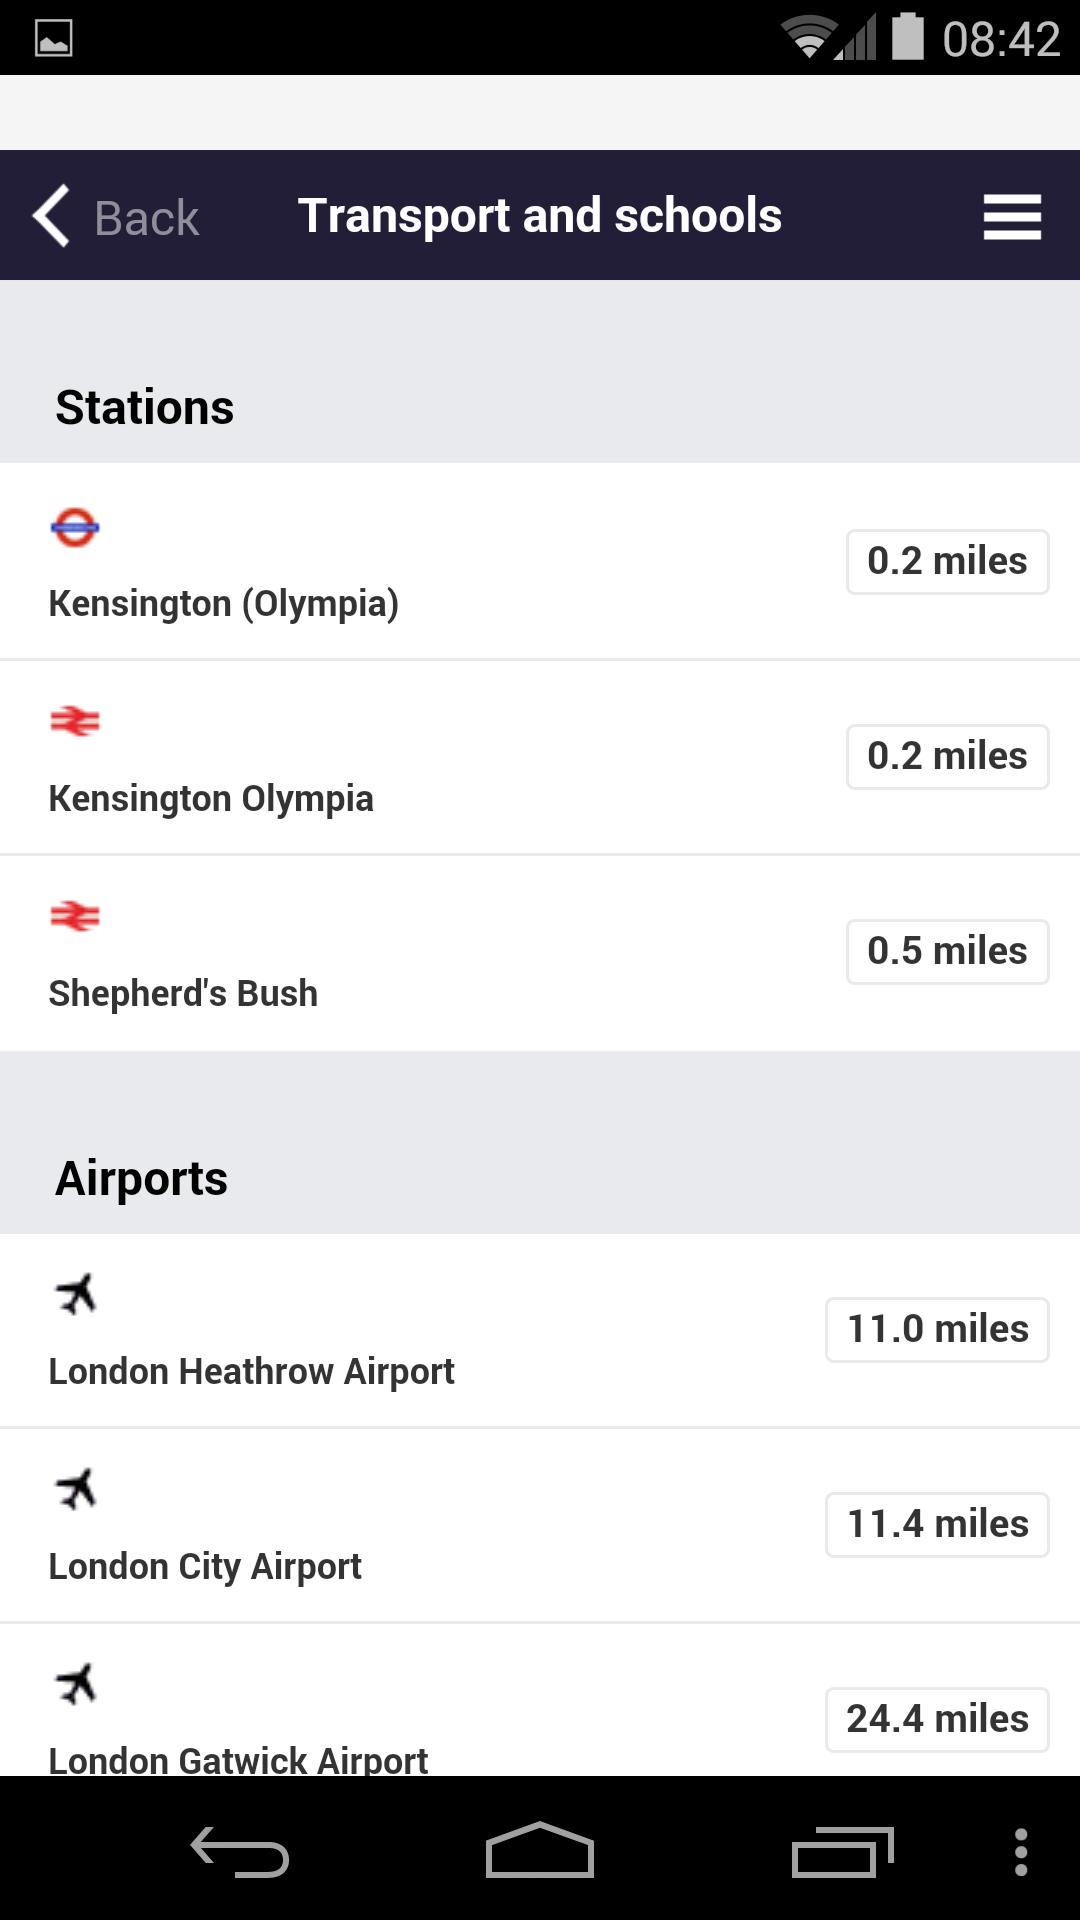1080x1920 pixels.
Task: Open the Android recent apps button
Action: 842,1852
